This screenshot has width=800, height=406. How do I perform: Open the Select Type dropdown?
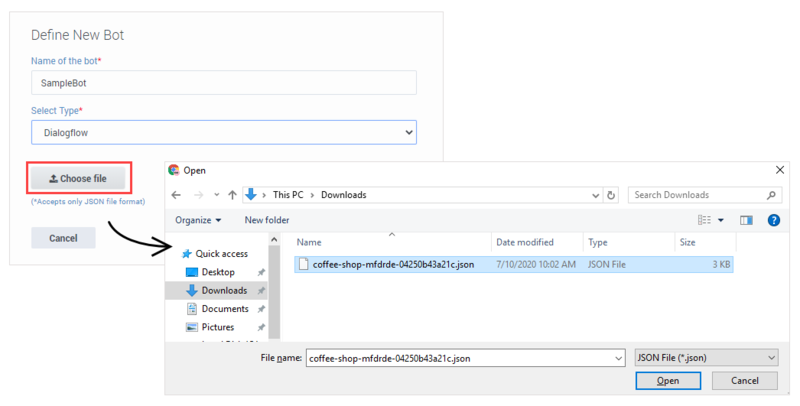coord(223,132)
